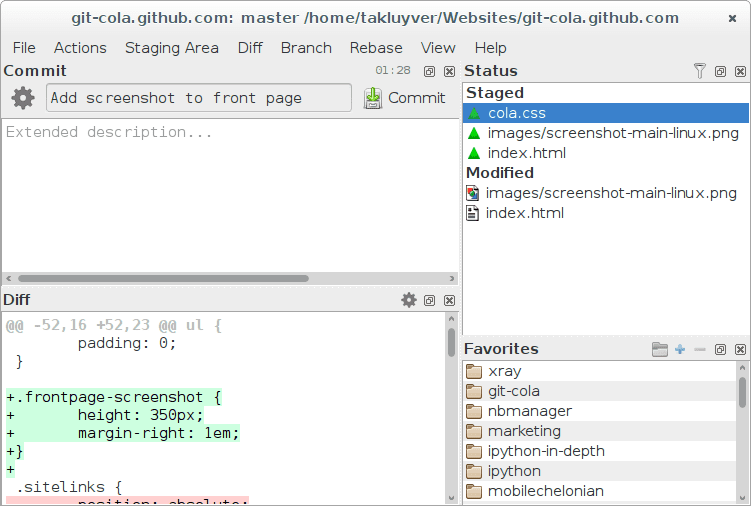
Task: Click staged index.html green triangle icon
Action: [474, 153]
